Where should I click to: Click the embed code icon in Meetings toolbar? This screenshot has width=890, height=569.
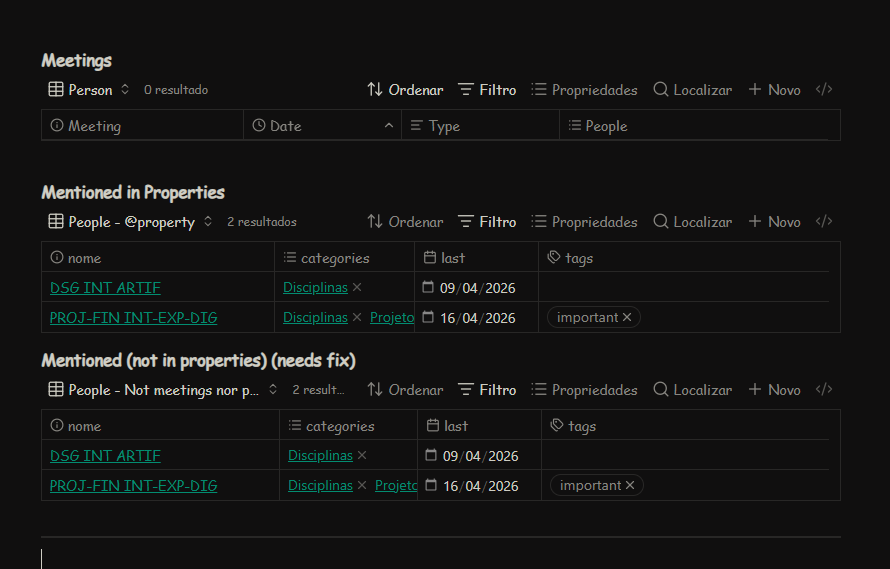click(x=823, y=90)
